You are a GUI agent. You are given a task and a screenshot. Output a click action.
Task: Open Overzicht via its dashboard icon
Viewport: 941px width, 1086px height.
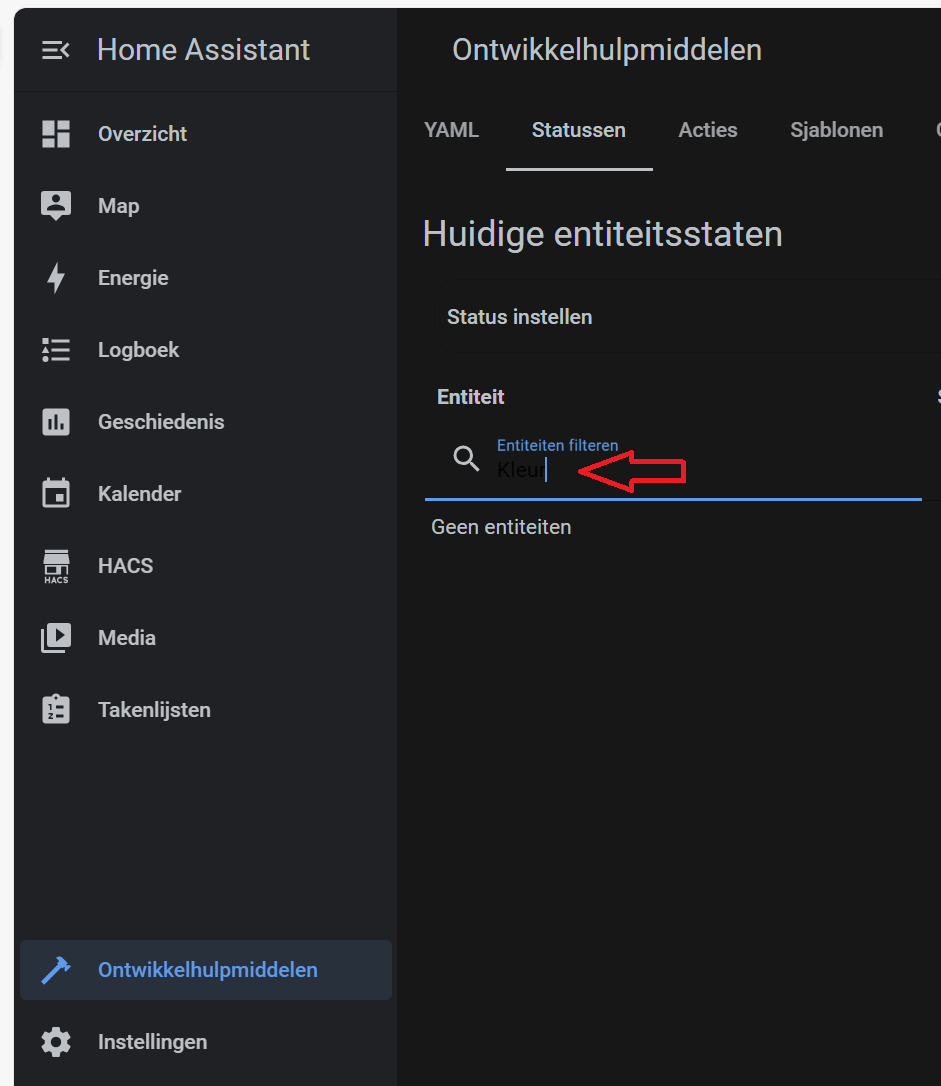(56, 134)
